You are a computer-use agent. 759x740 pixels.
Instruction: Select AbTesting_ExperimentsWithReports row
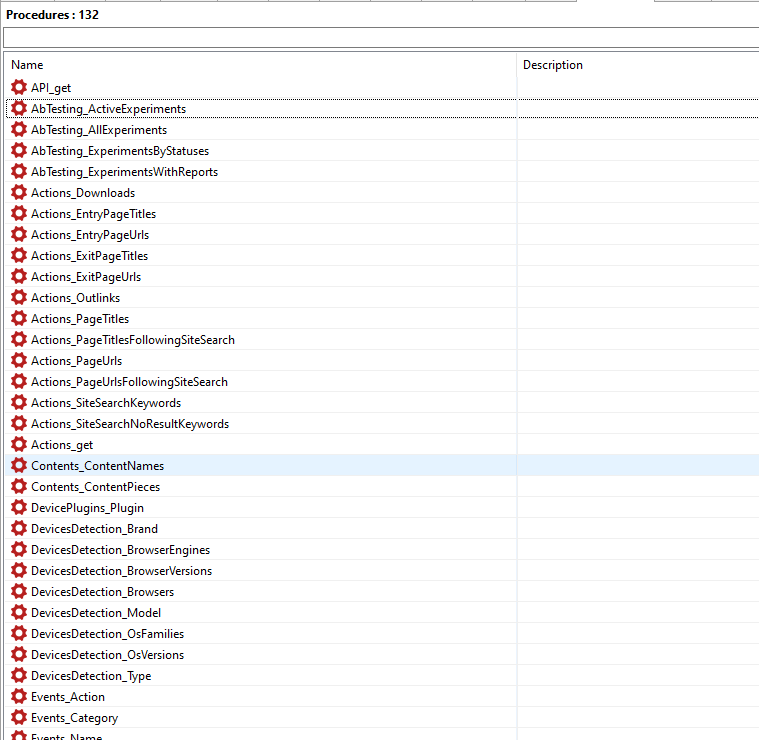[124, 172]
